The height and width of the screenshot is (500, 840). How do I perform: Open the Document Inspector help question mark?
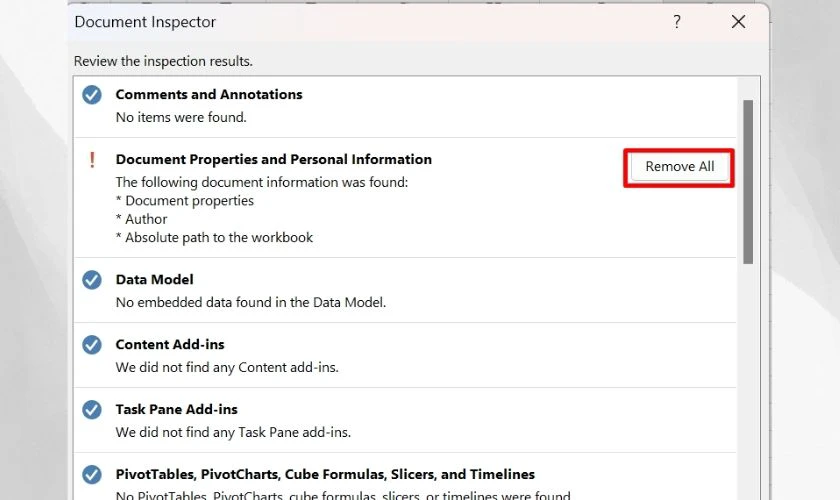[677, 22]
